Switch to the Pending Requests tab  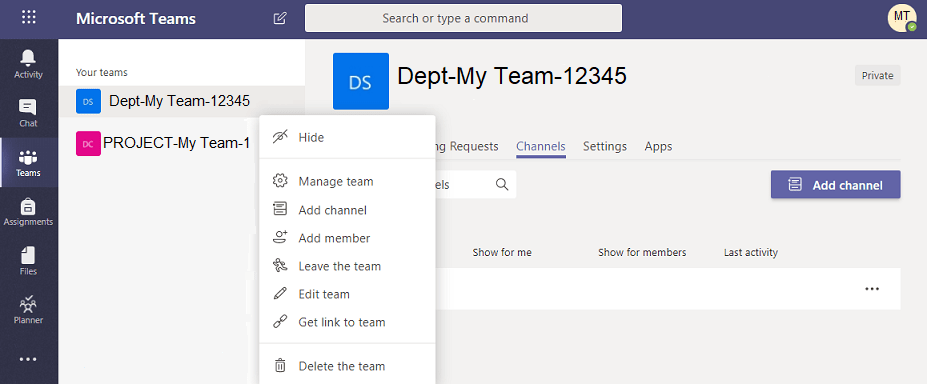tap(467, 147)
